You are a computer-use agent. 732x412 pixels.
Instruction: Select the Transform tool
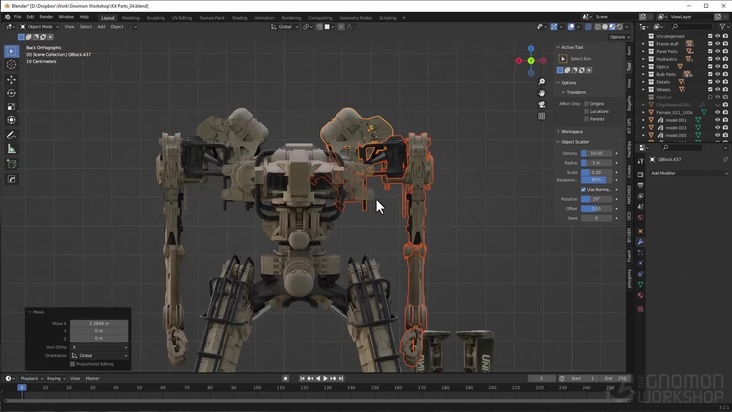point(12,120)
